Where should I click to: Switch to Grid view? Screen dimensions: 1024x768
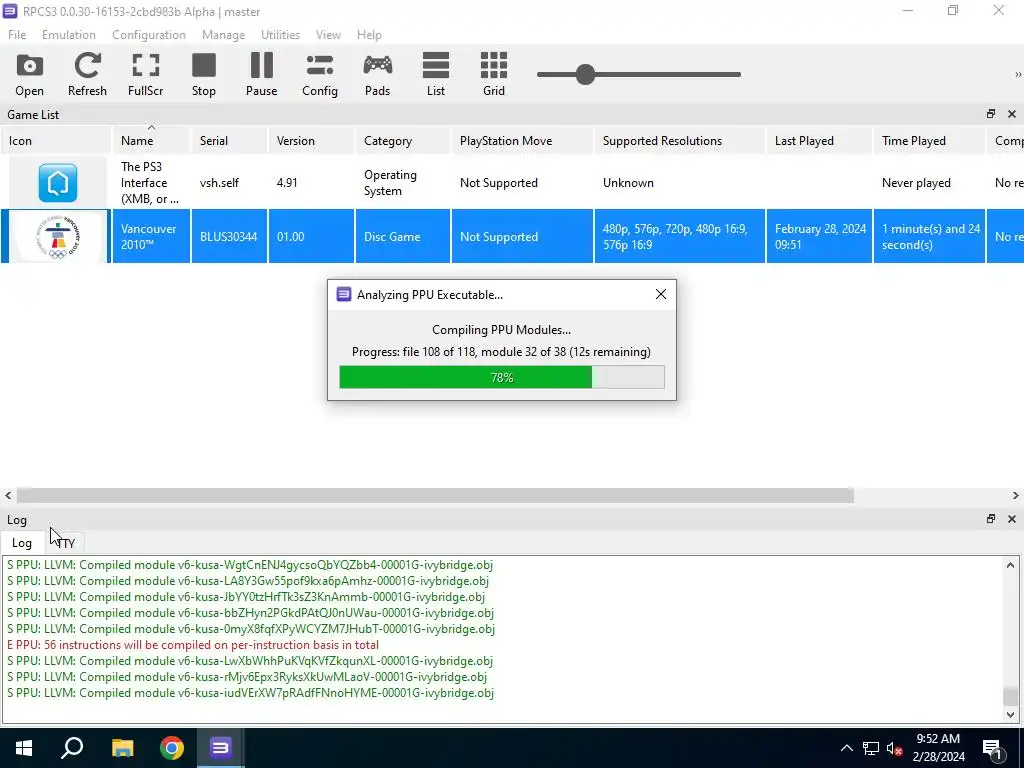(494, 74)
